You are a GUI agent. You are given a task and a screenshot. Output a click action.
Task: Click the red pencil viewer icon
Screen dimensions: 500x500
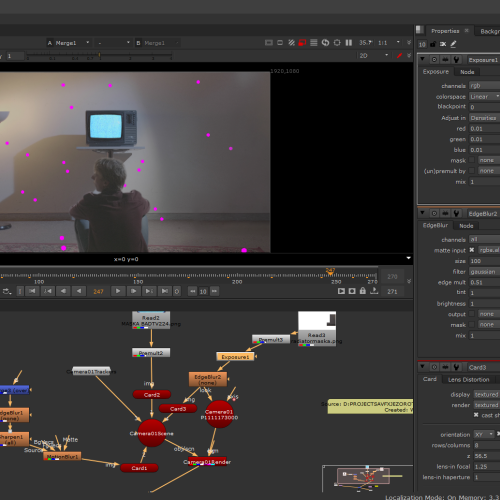coord(399,56)
